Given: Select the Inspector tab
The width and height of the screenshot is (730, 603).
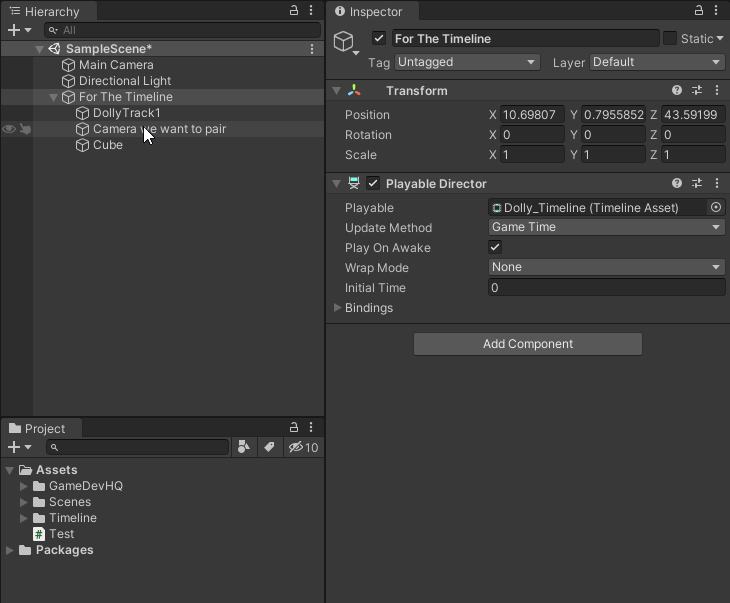Looking at the screenshot, I should click(372, 11).
